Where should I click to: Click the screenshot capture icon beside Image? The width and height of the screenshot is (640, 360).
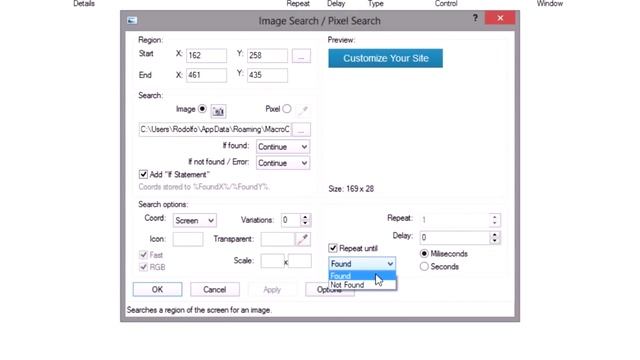click(218, 111)
